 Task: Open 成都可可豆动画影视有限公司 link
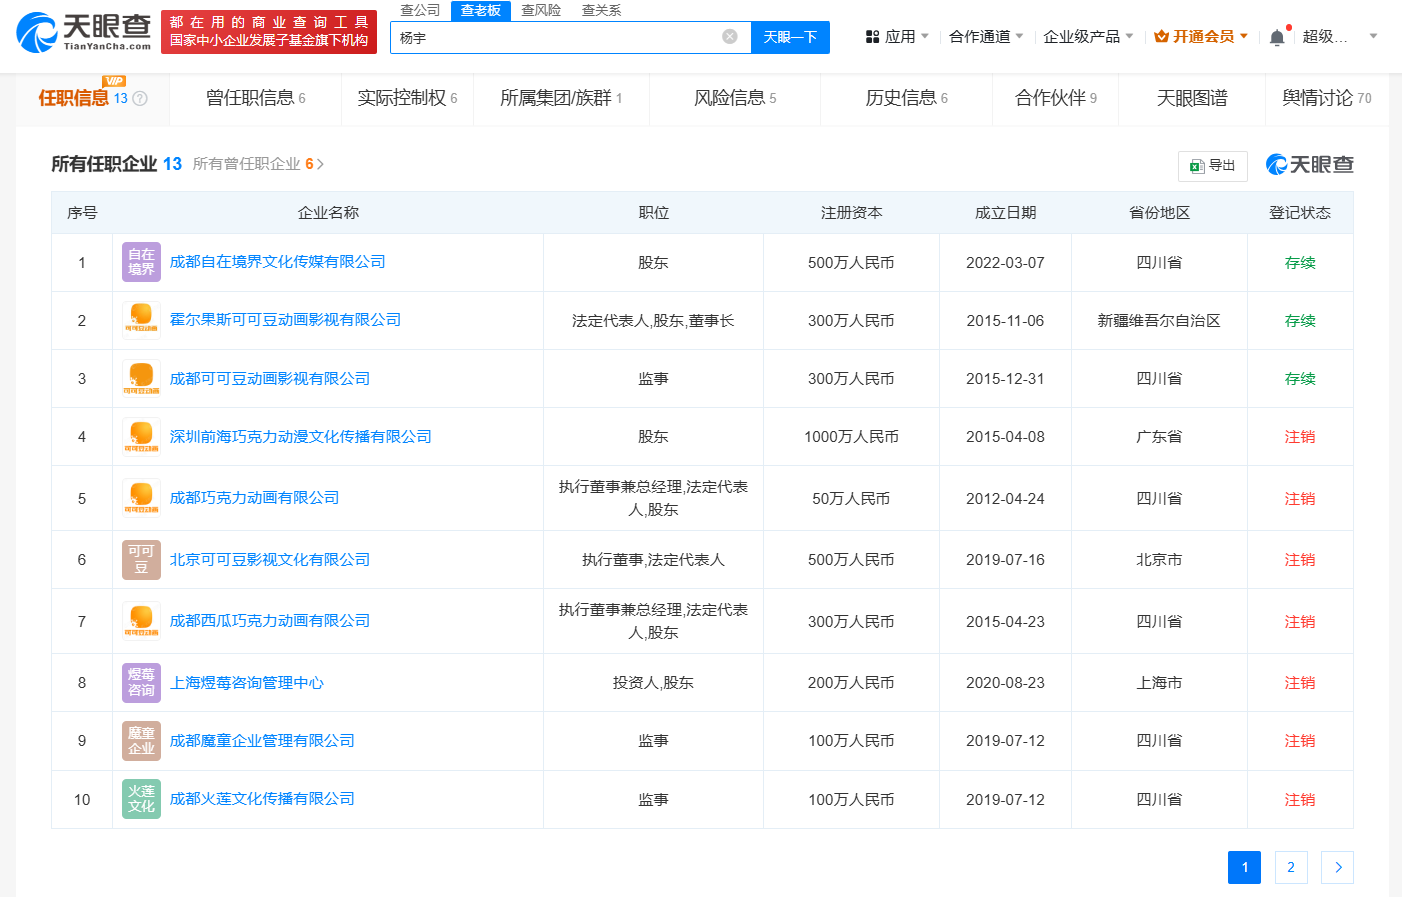pos(270,379)
